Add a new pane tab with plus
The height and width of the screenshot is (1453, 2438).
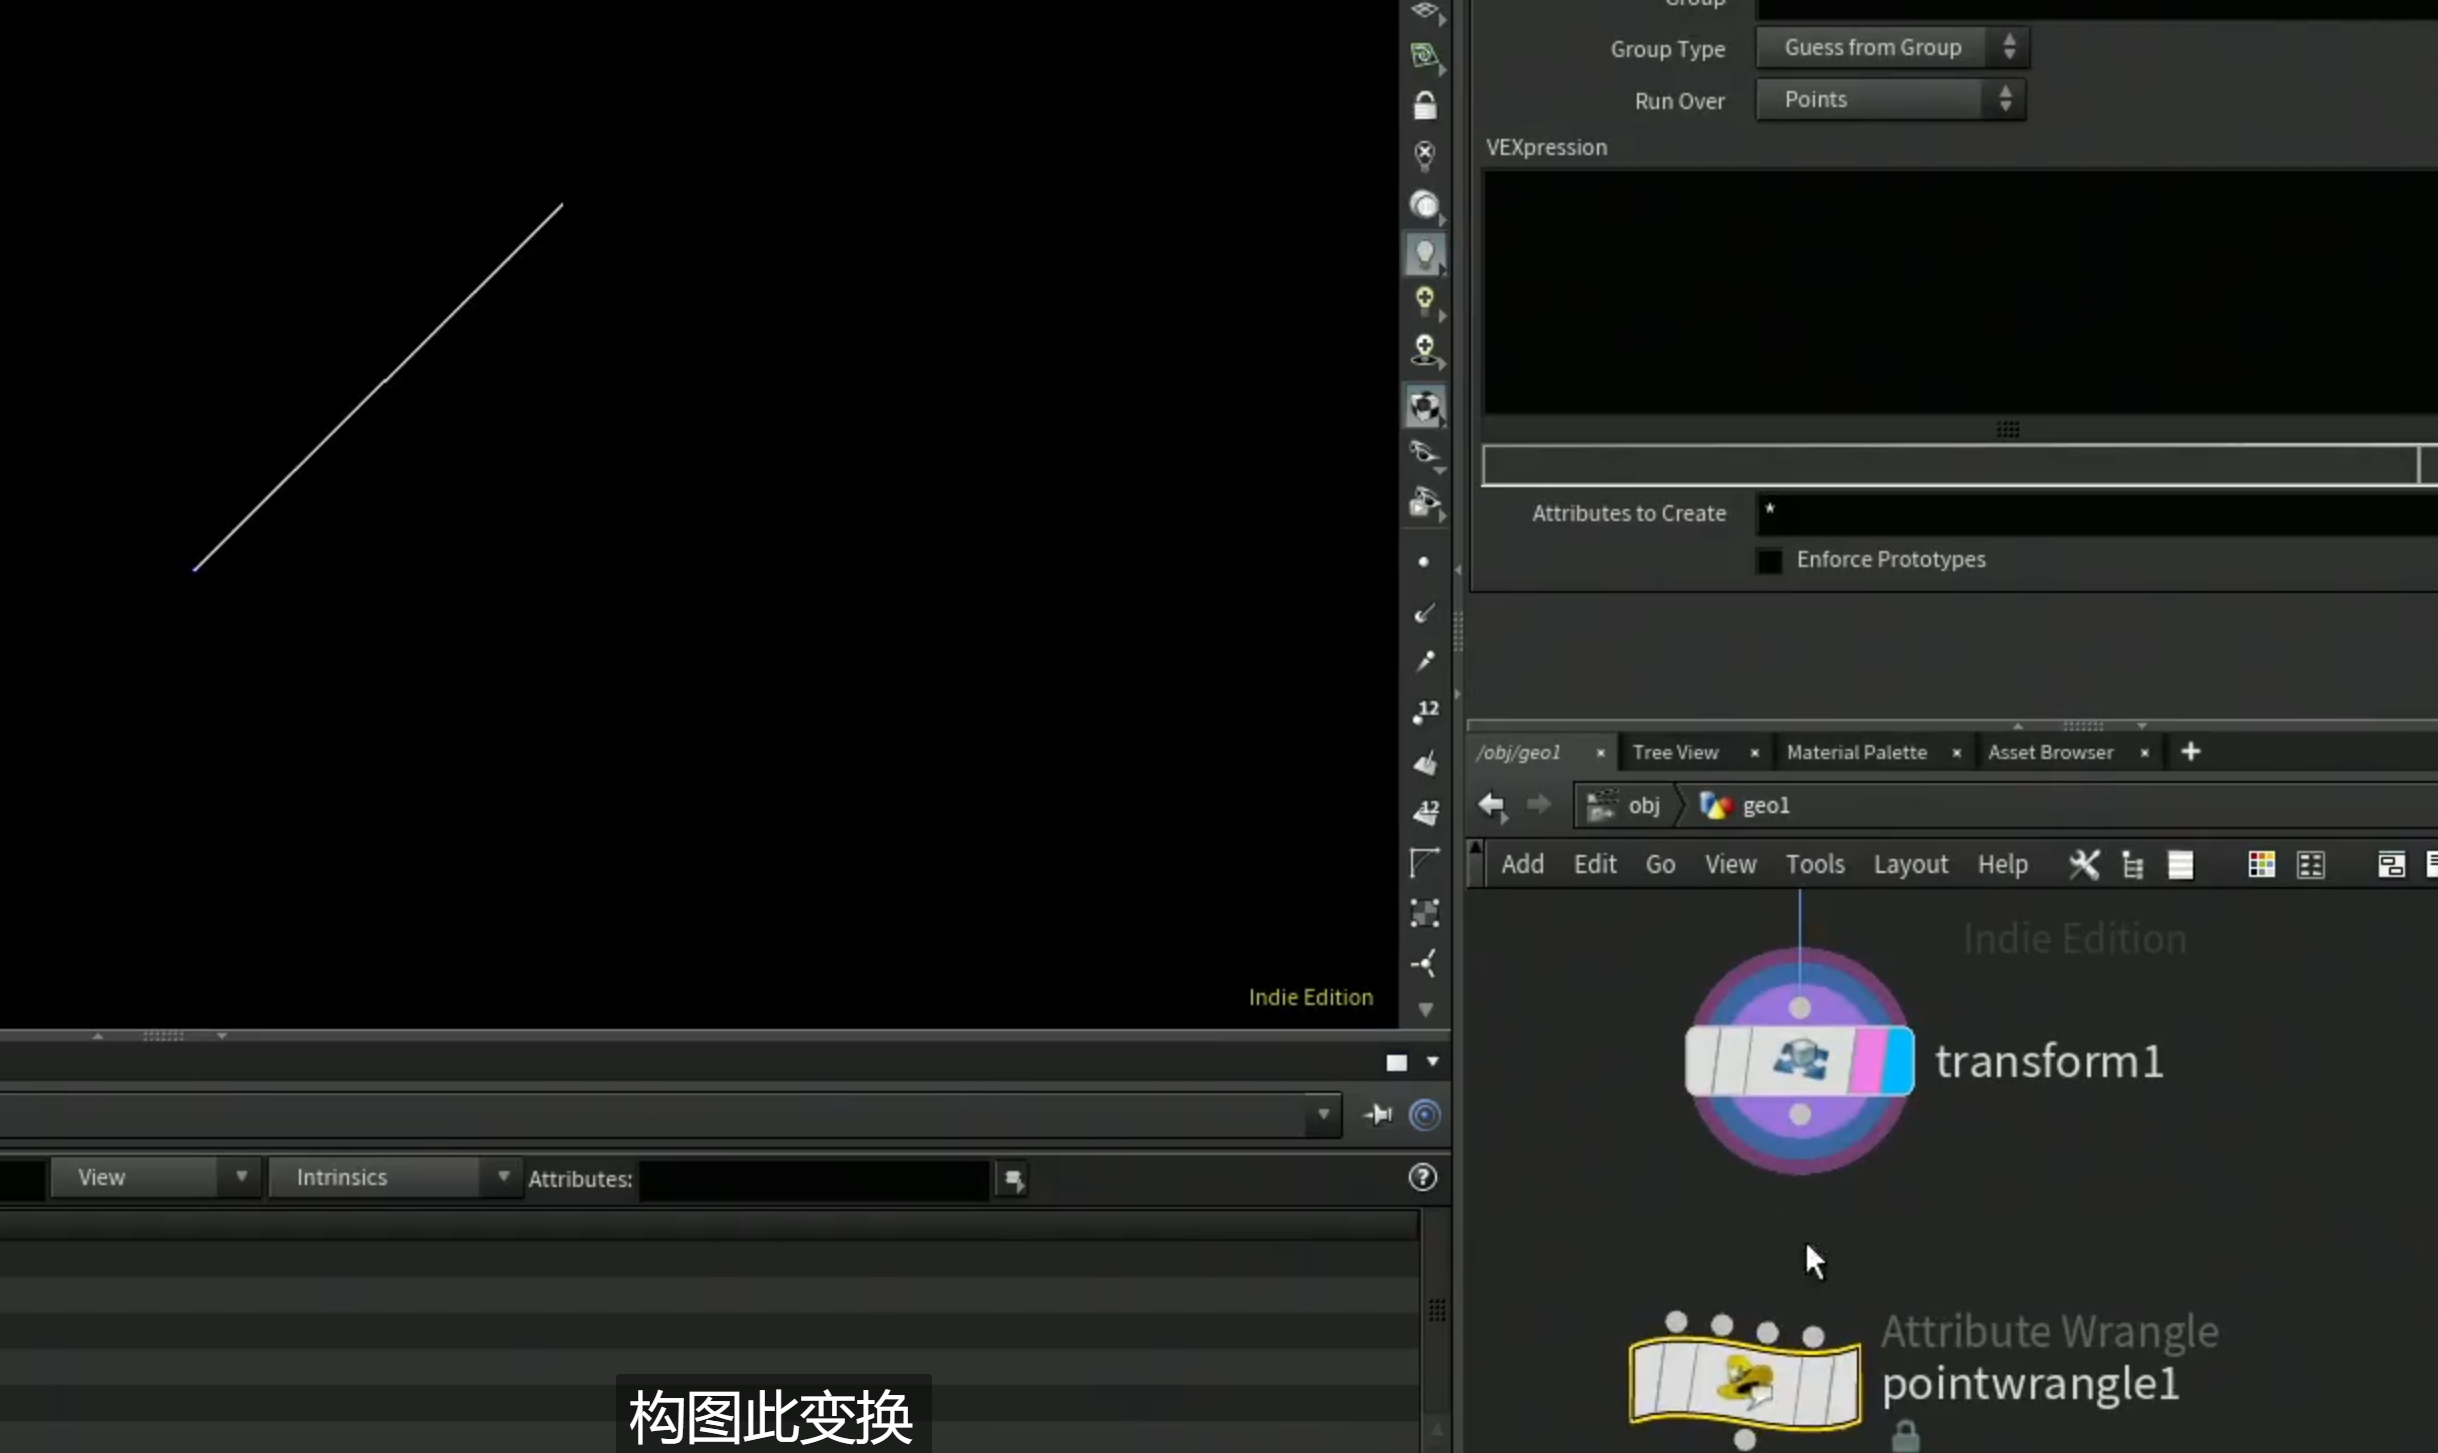click(x=2190, y=752)
